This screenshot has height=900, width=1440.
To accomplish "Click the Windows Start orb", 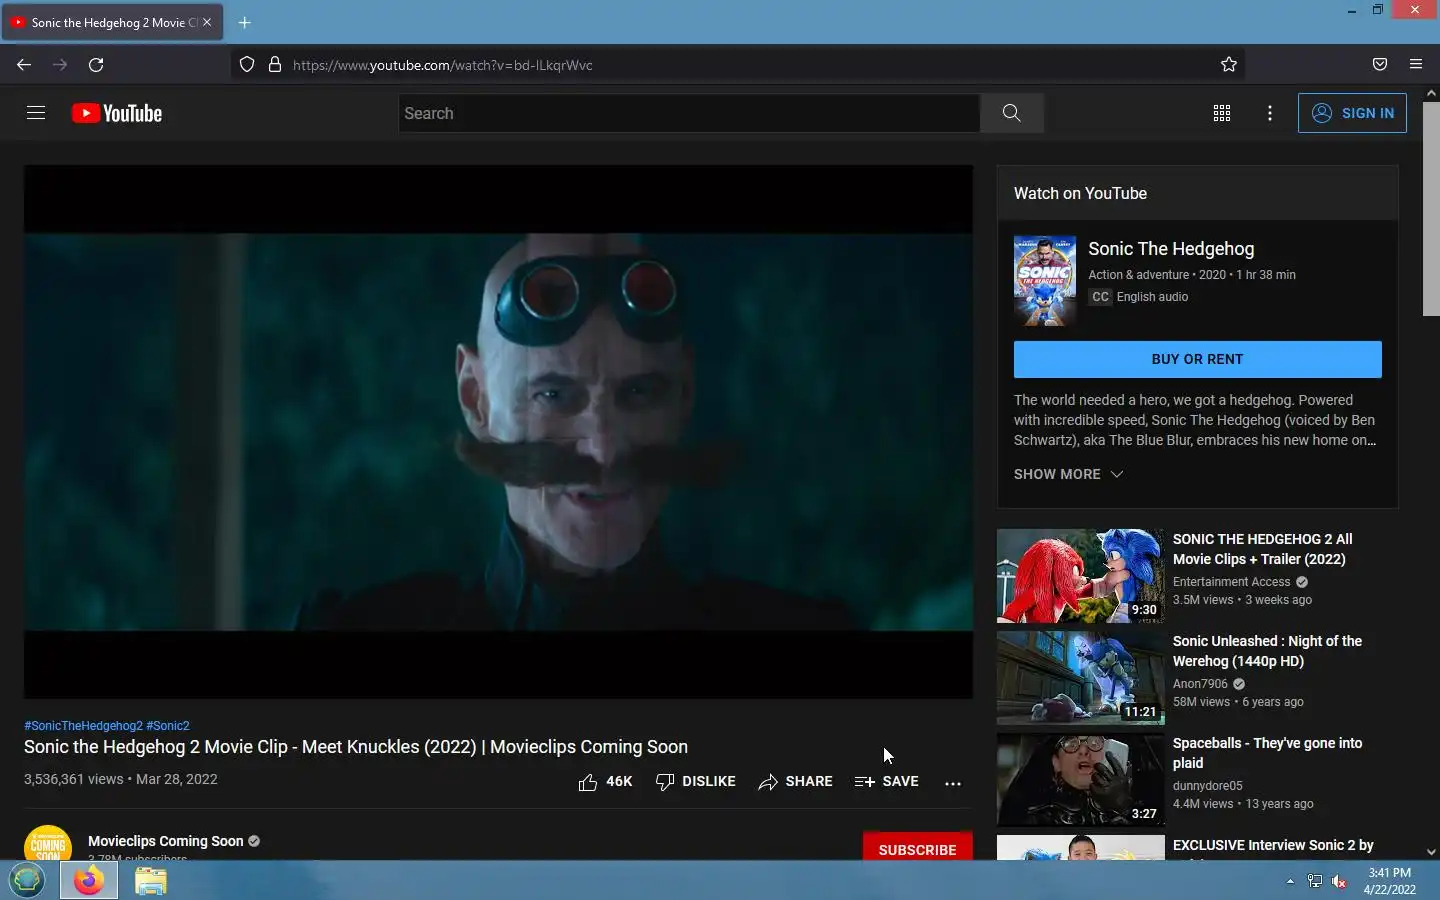I will point(27,880).
